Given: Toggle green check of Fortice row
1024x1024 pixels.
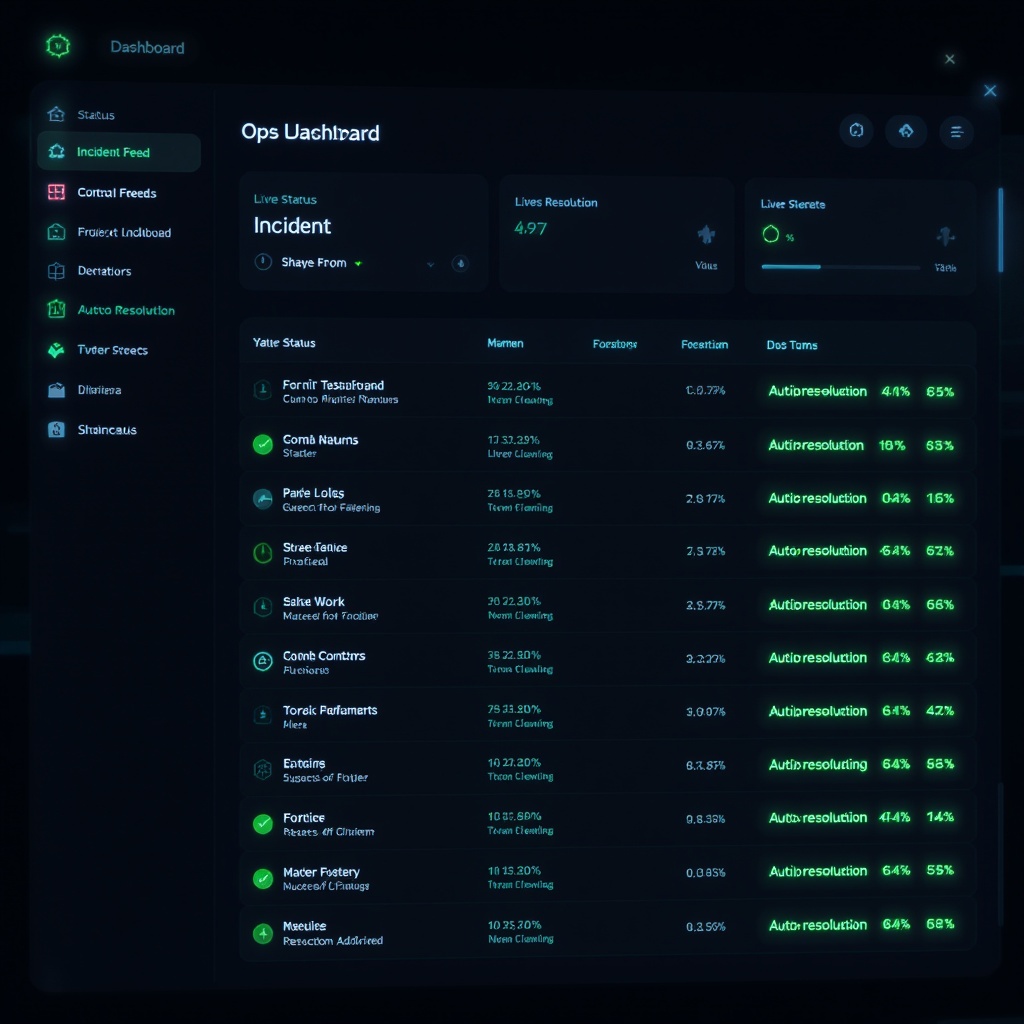Looking at the screenshot, I should pos(263,824).
